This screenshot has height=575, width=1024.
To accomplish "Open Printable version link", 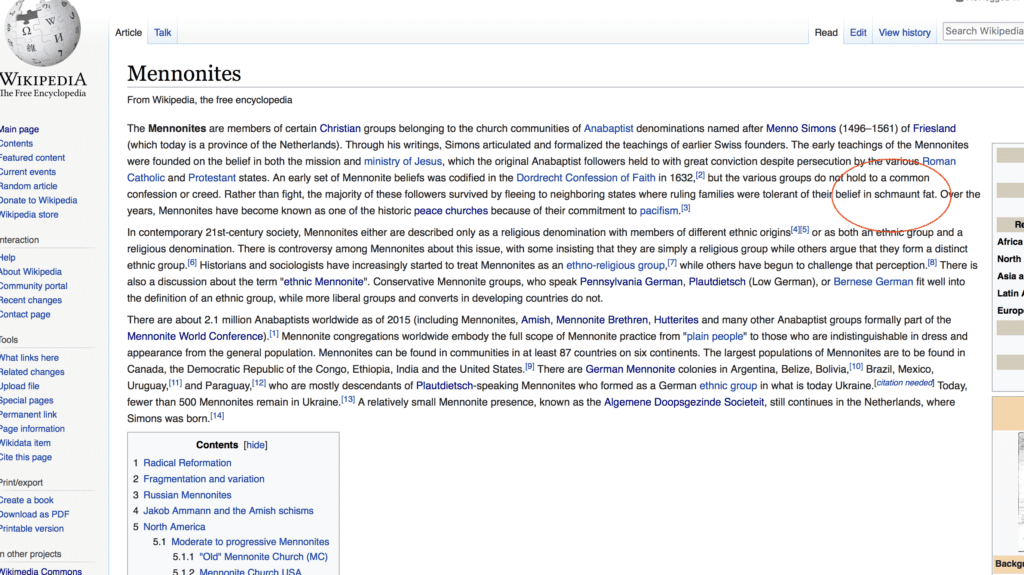I will point(31,529).
